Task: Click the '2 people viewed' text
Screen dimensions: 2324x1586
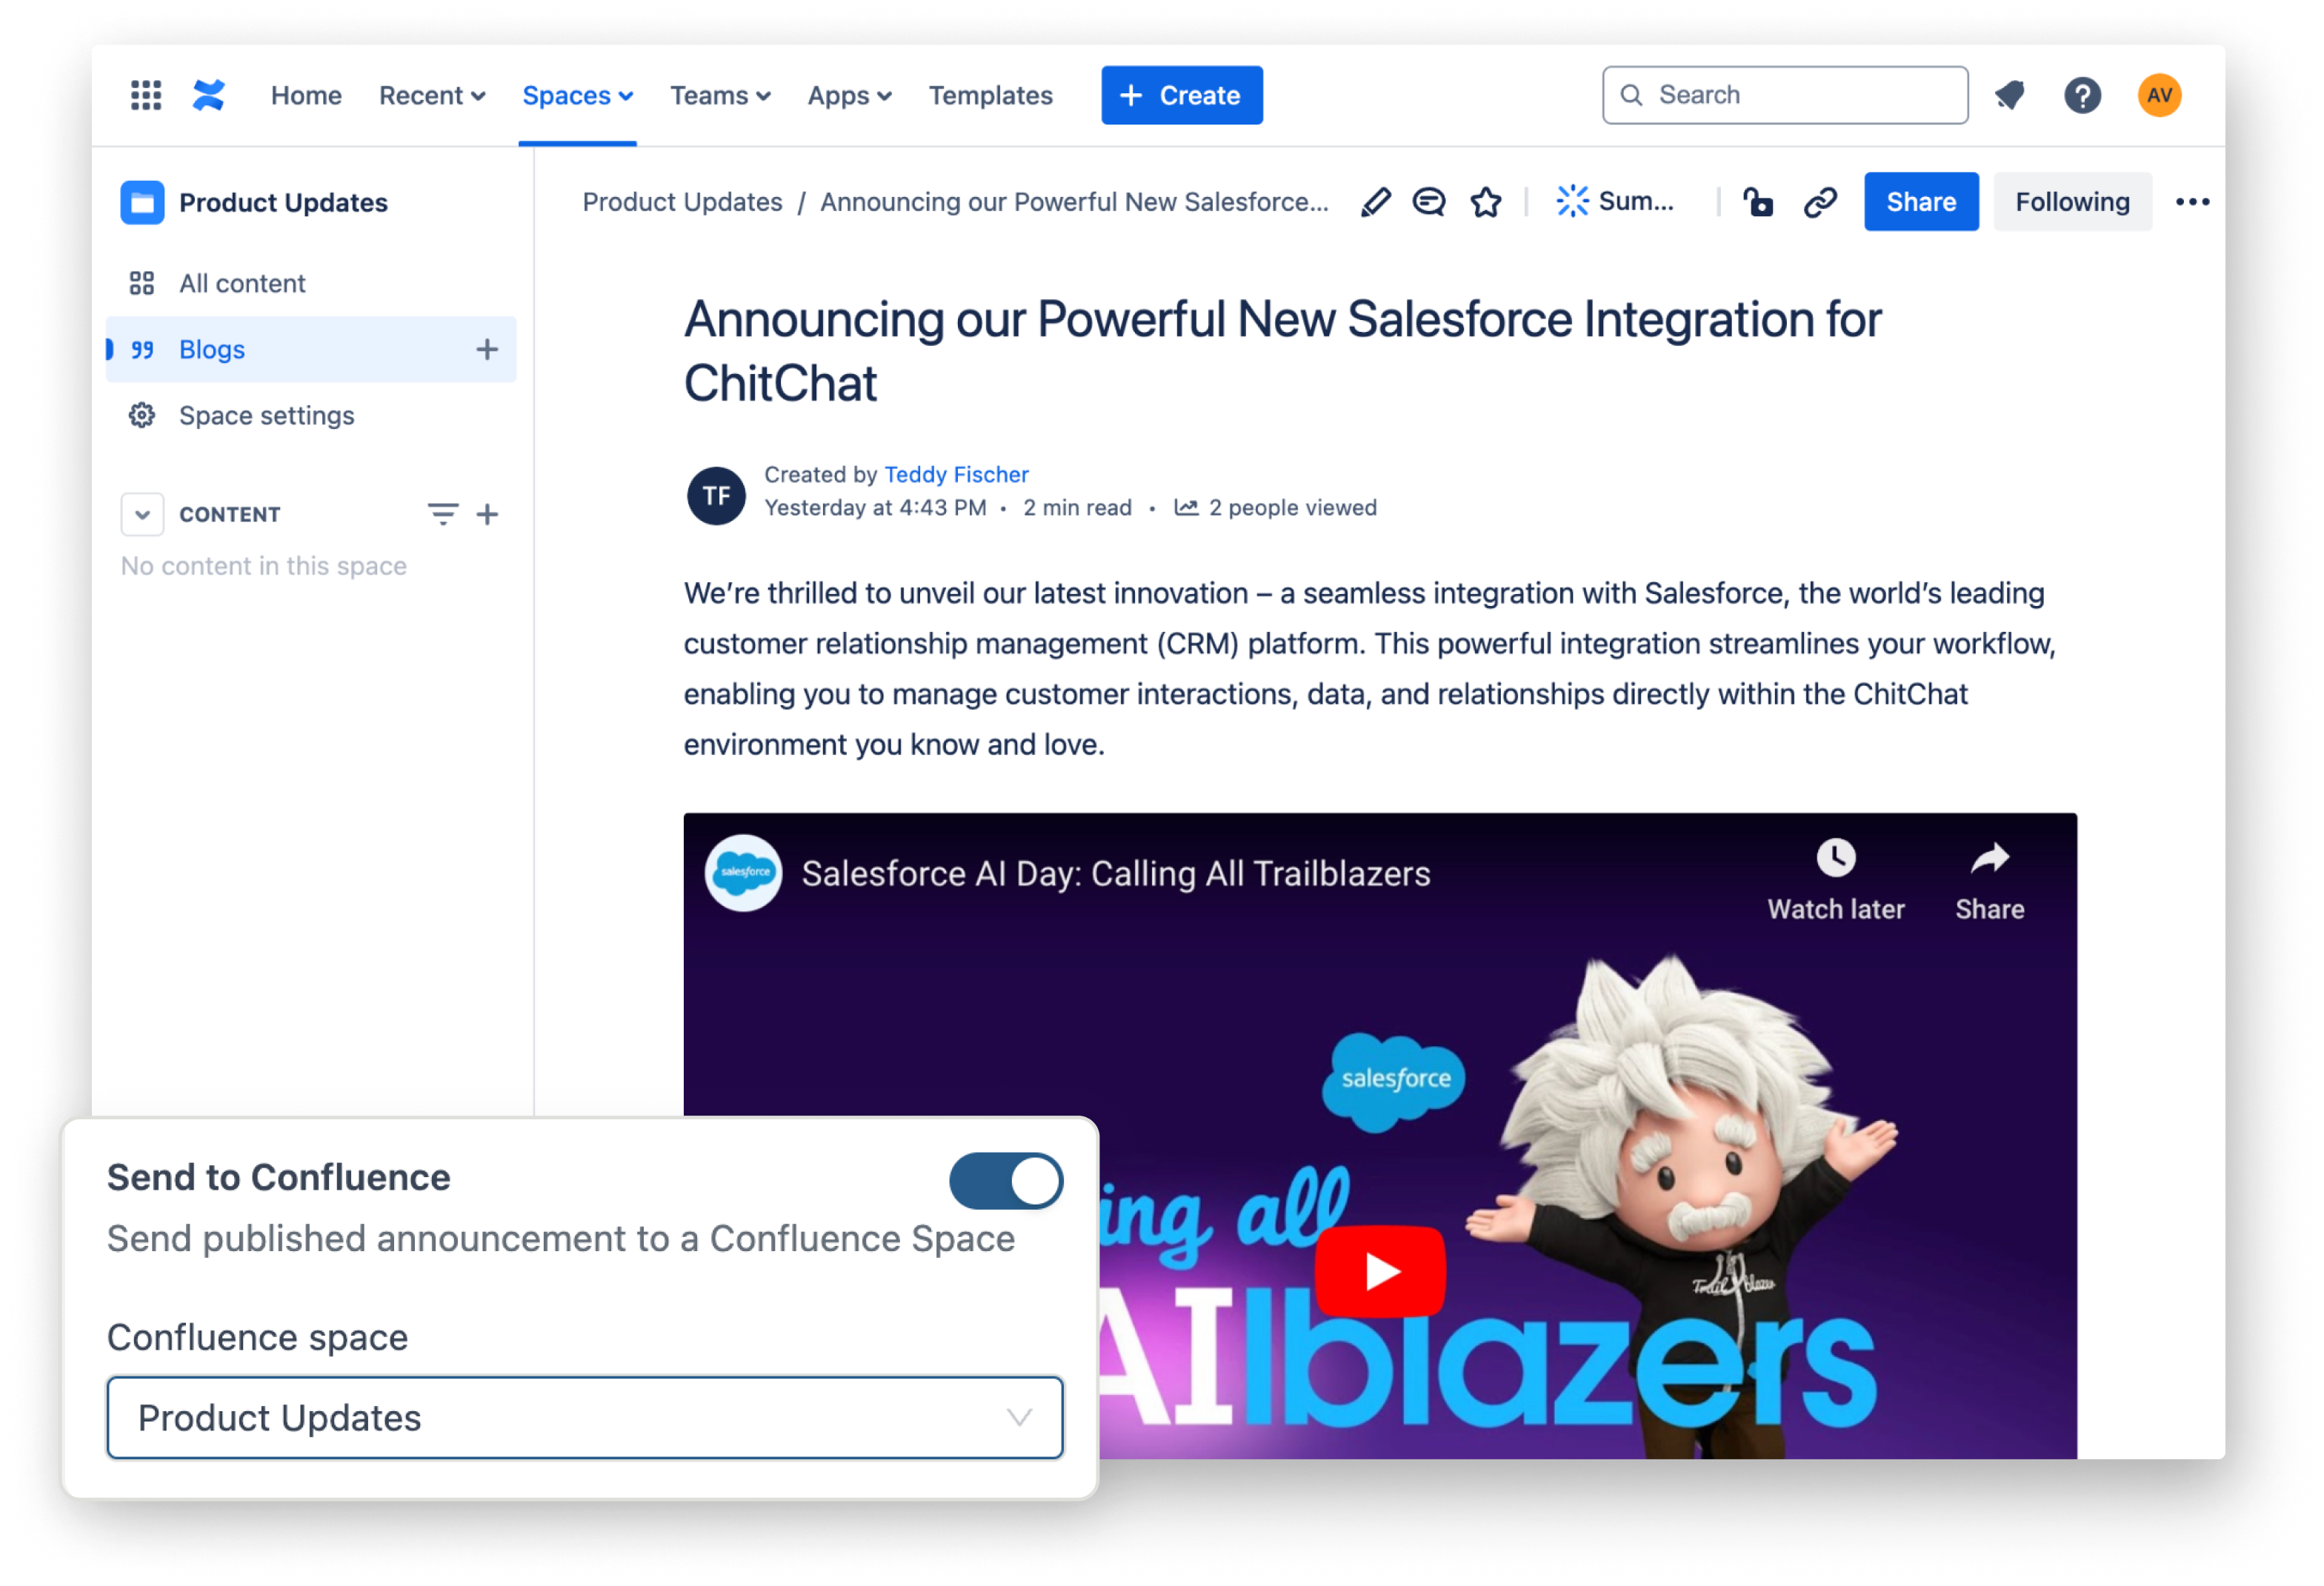Action: [1292, 508]
